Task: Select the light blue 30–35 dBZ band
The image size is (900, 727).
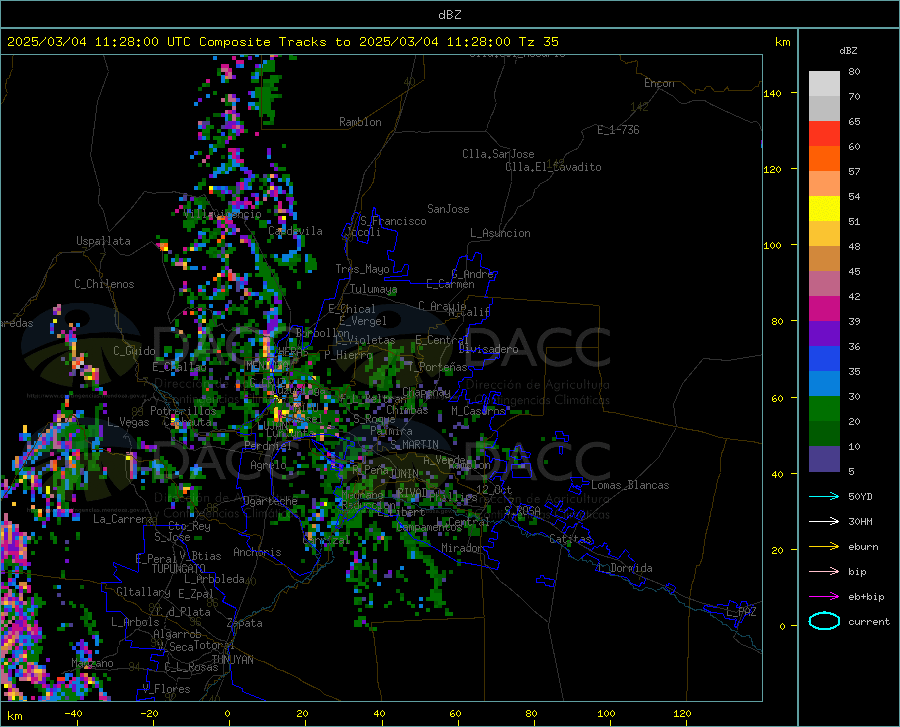Action: tap(824, 384)
